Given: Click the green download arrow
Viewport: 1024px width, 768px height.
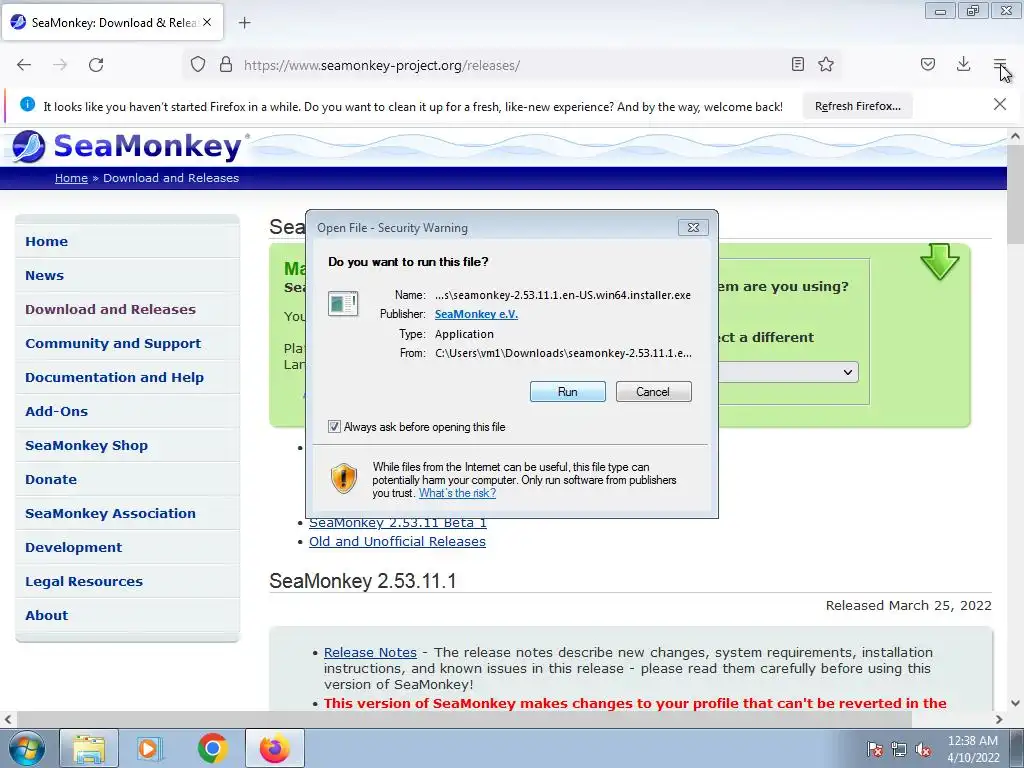Looking at the screenshot, I should click(x=939, y=261).
